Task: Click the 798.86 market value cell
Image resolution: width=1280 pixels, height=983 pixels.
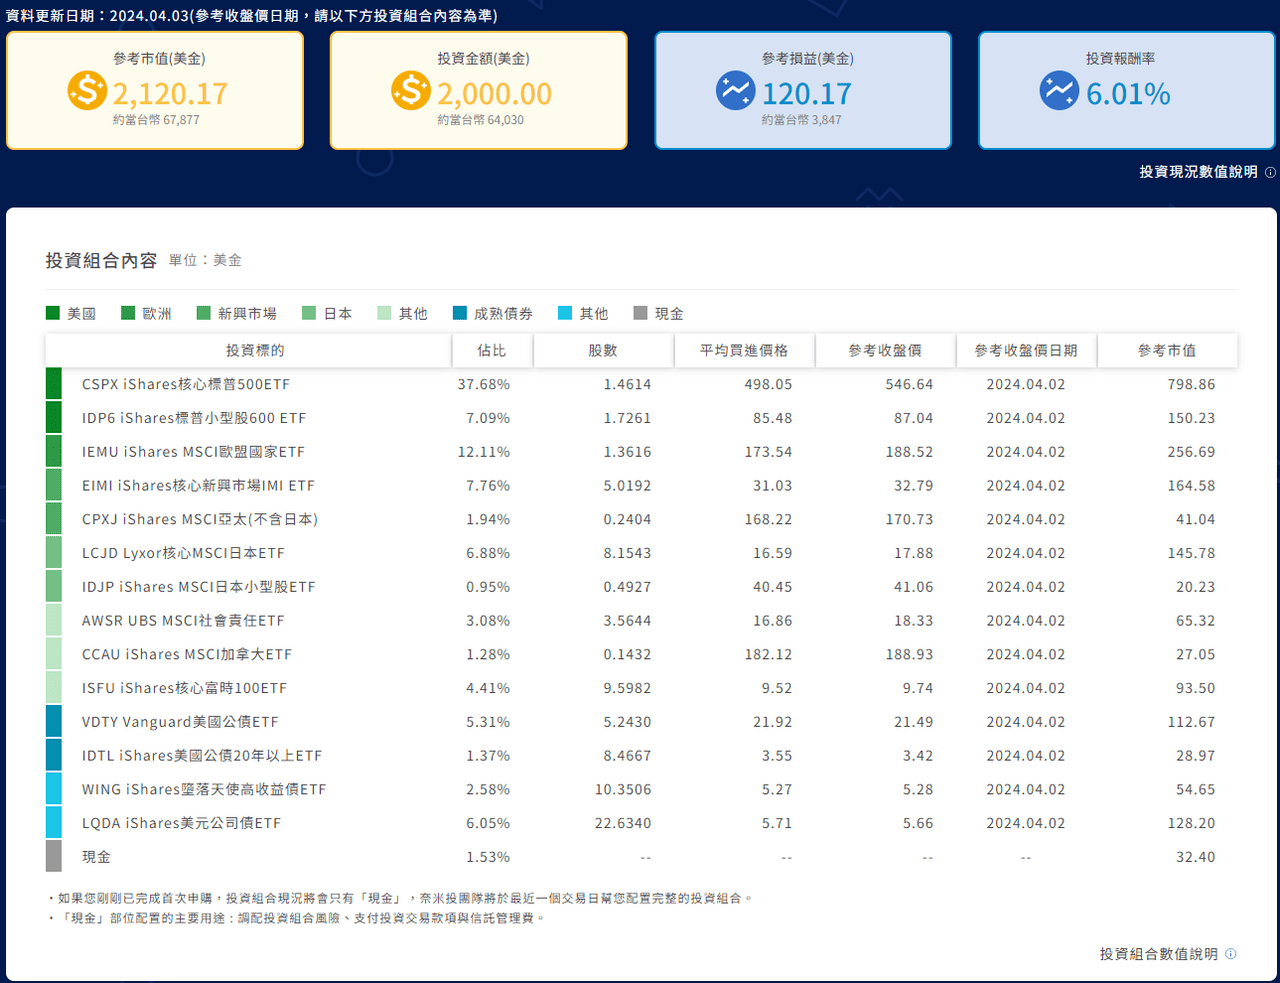Action: click(1192, 384)
